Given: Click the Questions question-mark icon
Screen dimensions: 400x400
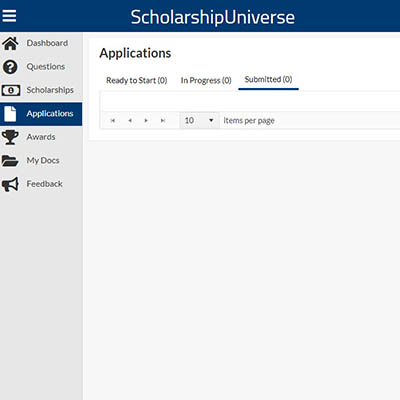Looking at the screenshot, I should click(10, 67).
